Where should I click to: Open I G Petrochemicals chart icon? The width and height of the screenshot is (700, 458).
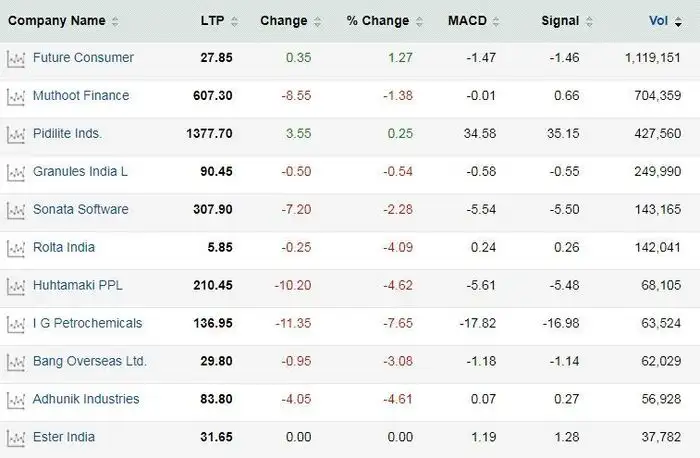click(x=15, y=325)
